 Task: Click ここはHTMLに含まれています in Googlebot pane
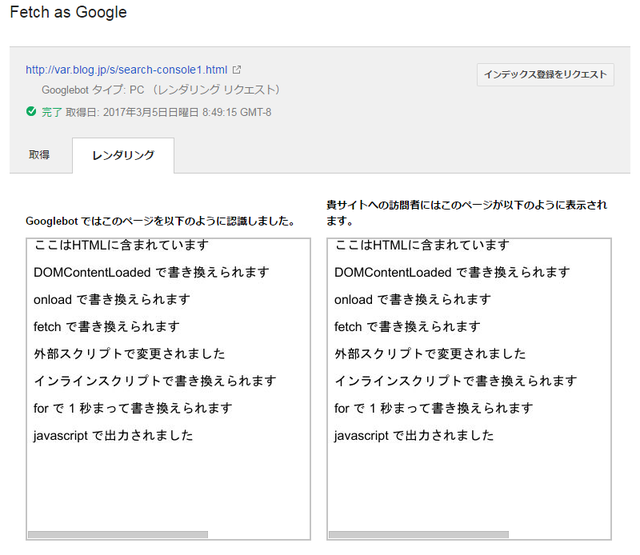(121, 245)
